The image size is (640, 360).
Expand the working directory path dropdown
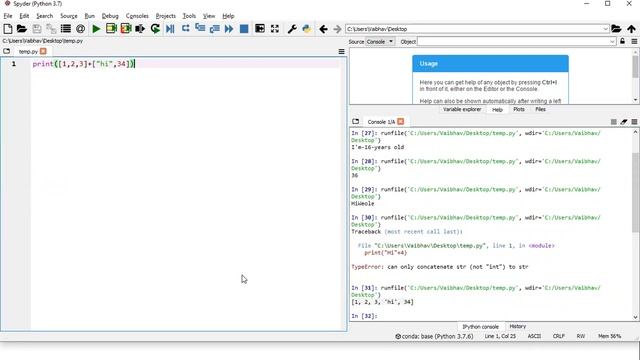click(x=605, y=29)
